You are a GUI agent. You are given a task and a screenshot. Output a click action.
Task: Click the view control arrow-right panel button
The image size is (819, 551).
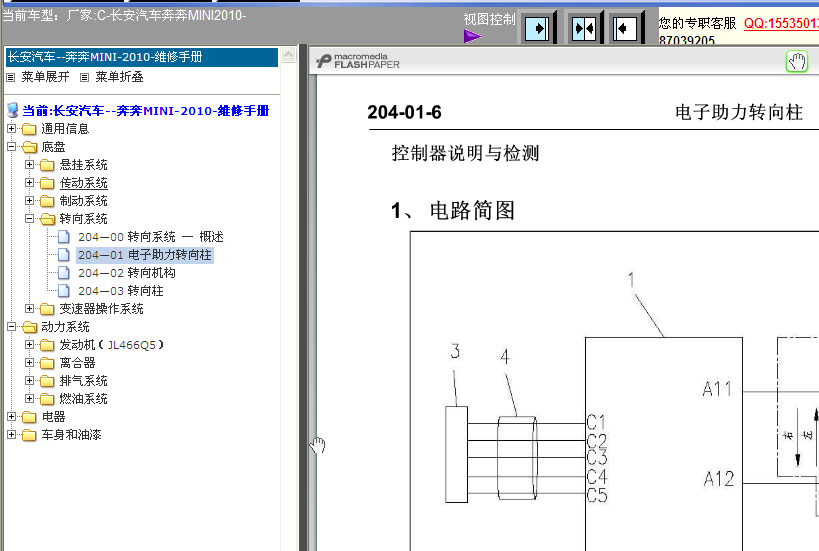point(536,28)
